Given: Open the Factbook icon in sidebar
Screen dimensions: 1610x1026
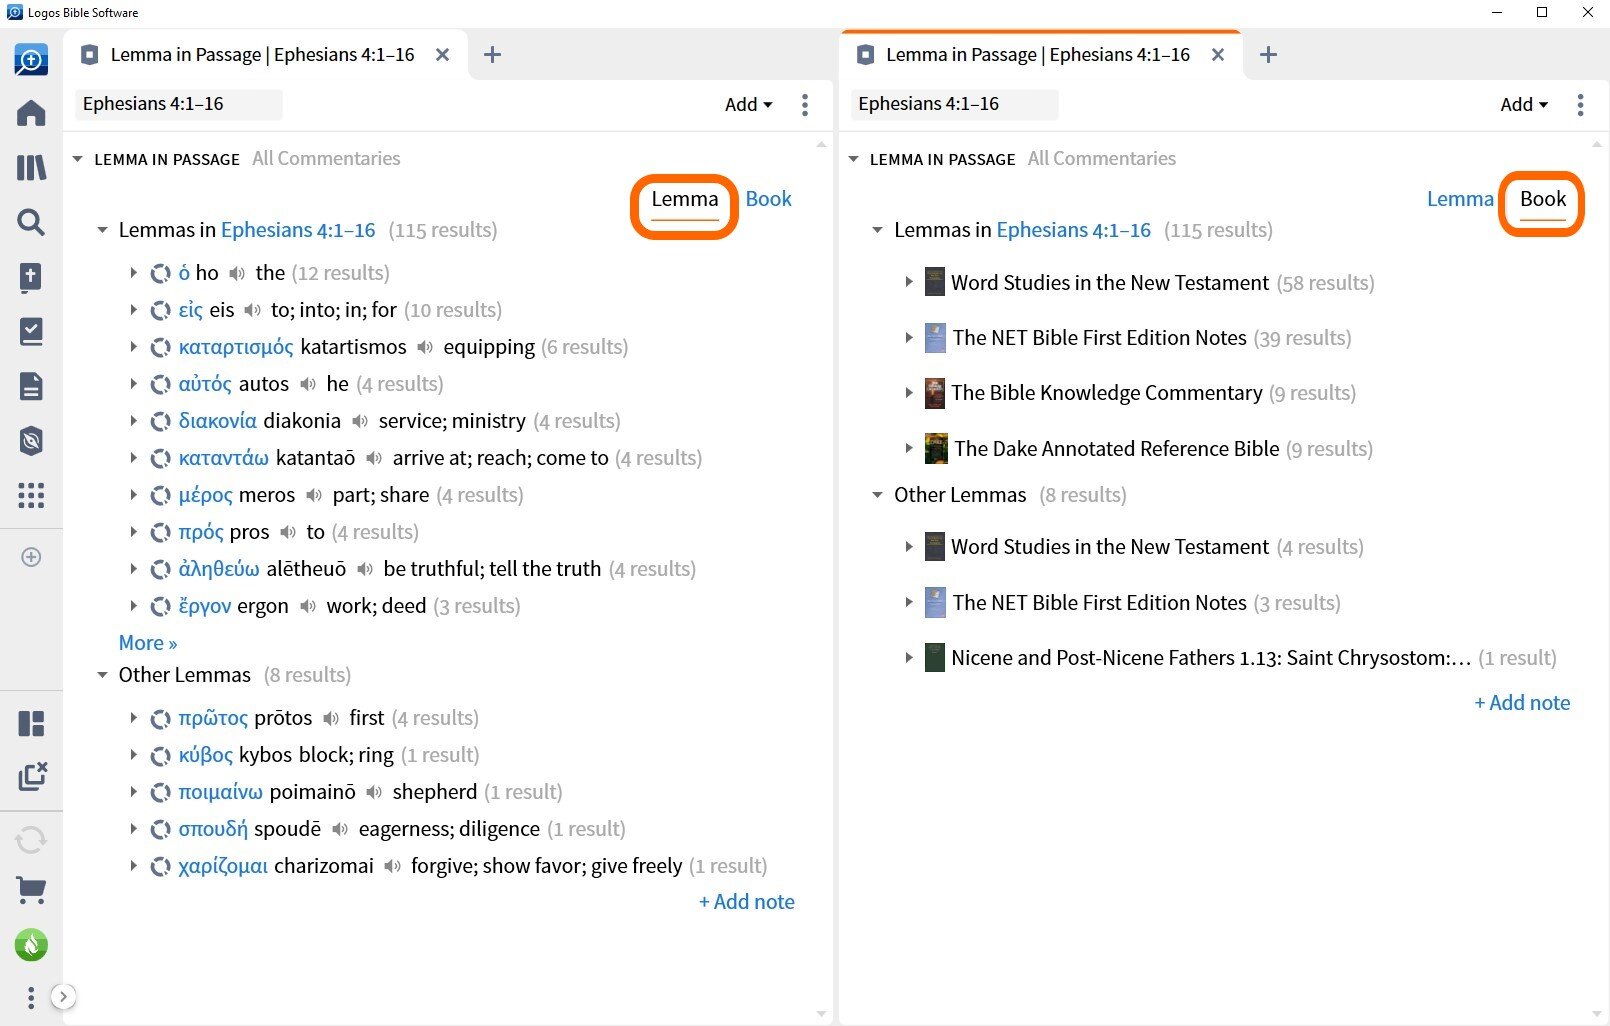Looking at the screenshot, I should point(31,277).
